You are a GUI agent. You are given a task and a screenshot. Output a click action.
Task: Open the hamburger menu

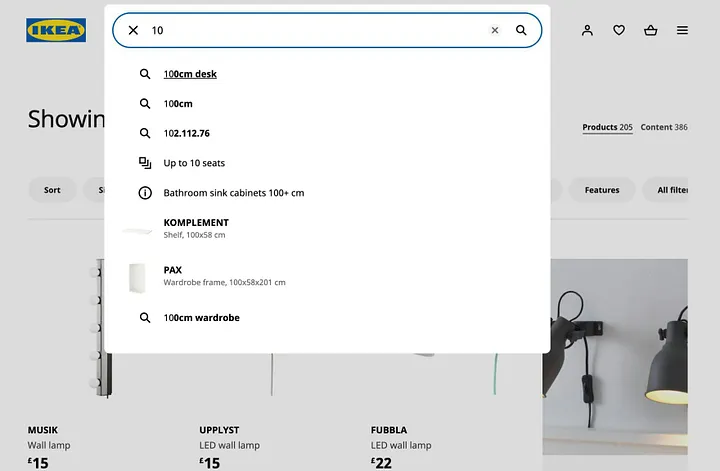click(x=682, y=30)
